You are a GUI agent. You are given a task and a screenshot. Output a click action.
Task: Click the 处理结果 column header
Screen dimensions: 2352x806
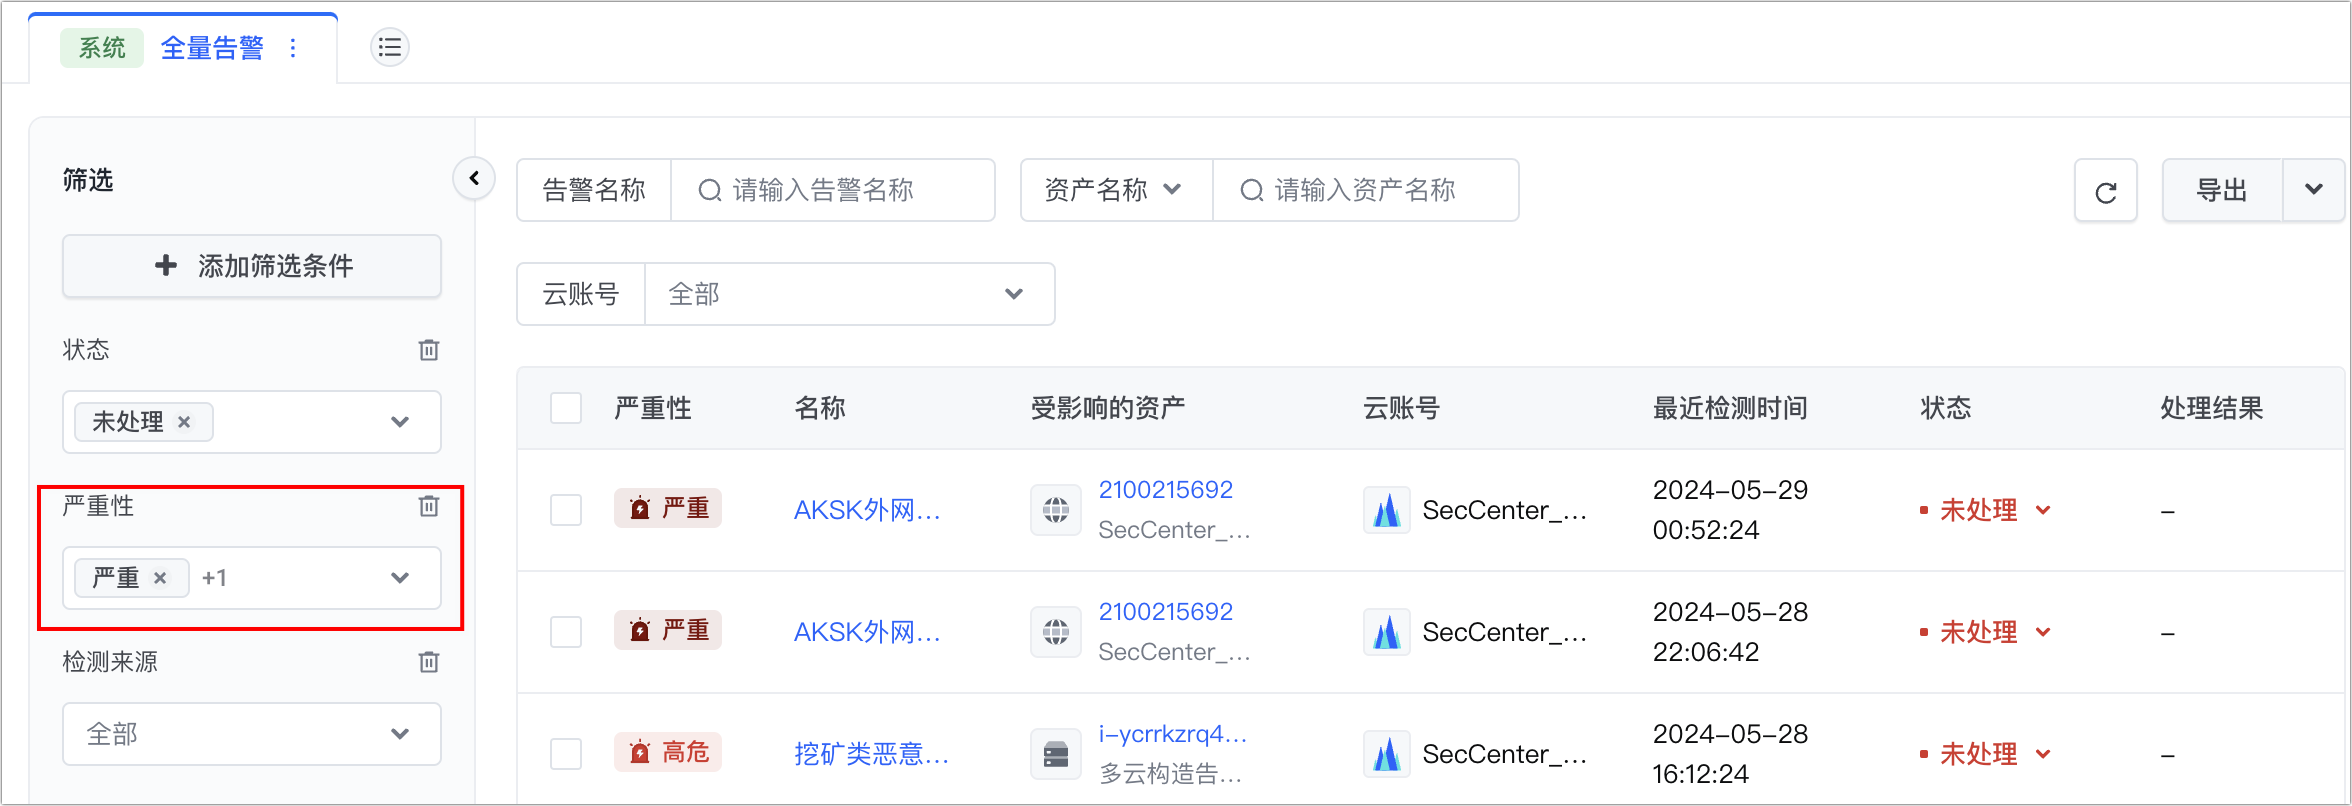coord(2211,408)
